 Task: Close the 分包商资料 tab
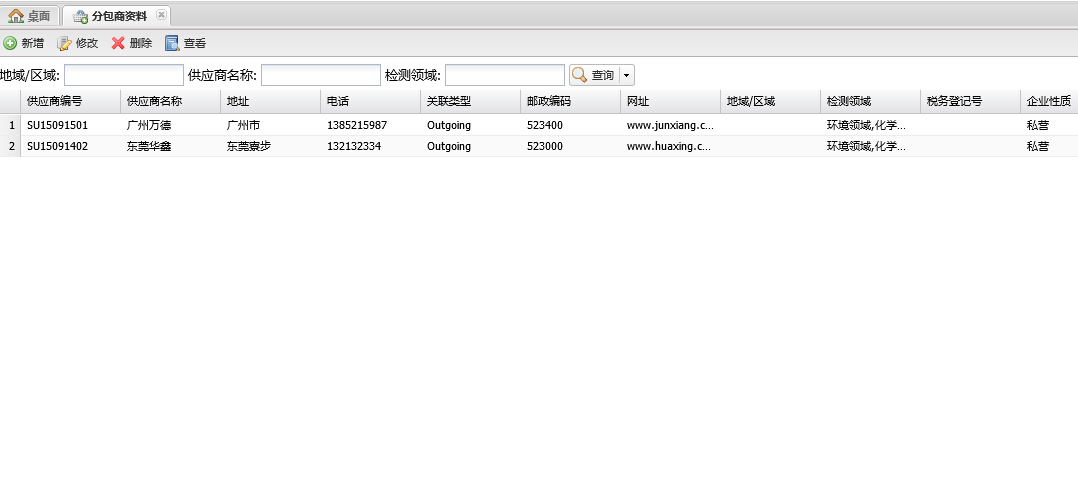161,15
